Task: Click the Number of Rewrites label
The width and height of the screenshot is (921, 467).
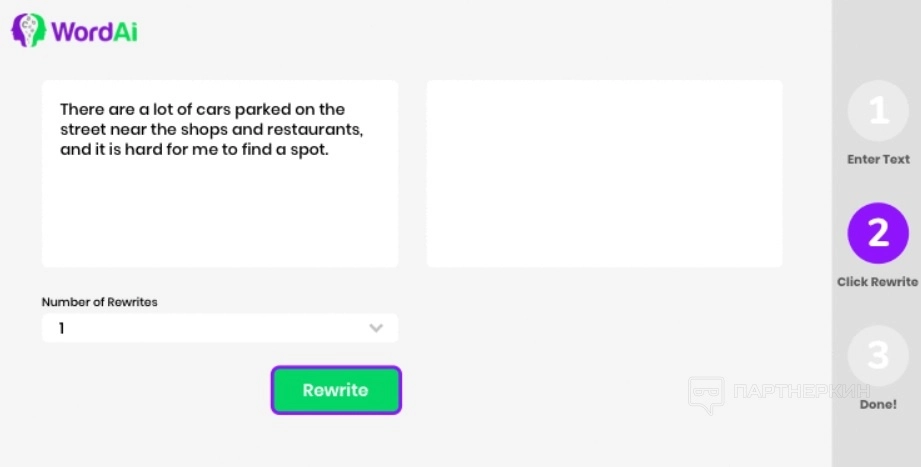Action: [x=99, y=302]
